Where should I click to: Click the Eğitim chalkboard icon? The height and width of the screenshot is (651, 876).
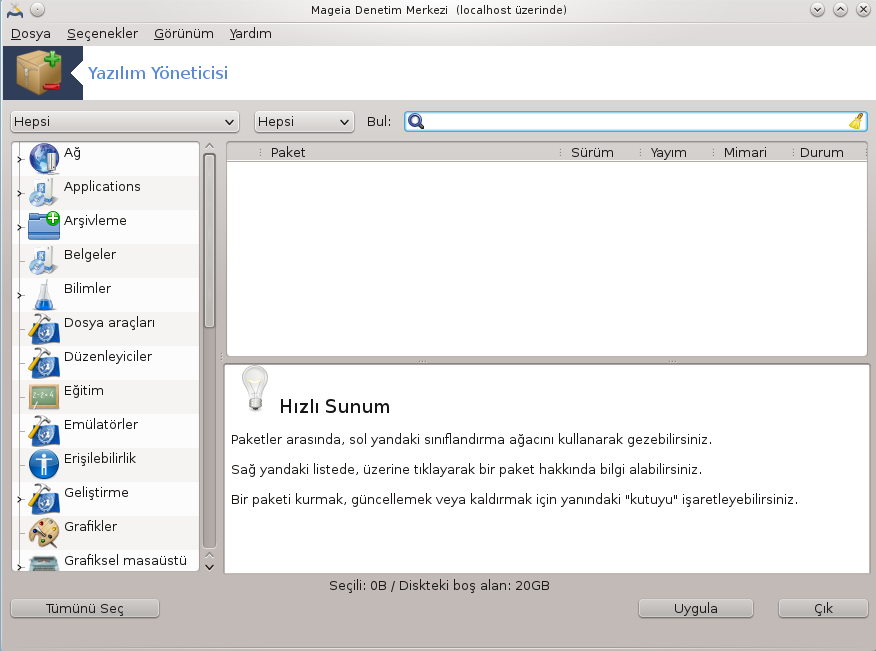tap(44, 397)
